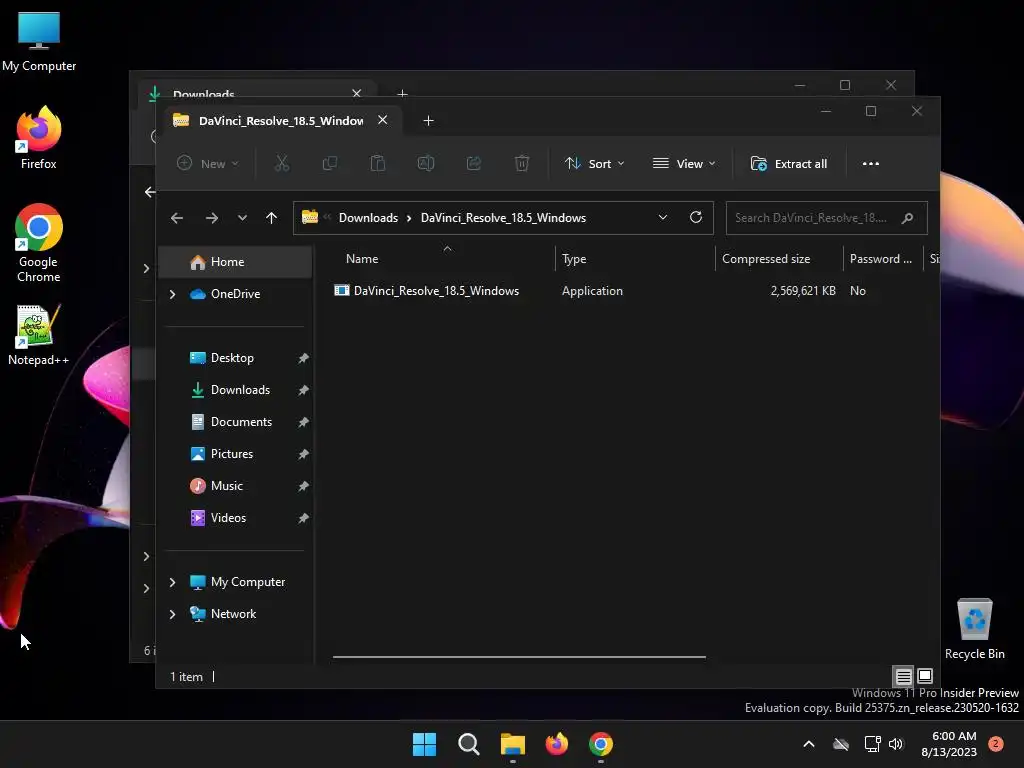Open the See more ellipsis menu
Viewport: 1024px width, 768px height.
coord(871,163)
